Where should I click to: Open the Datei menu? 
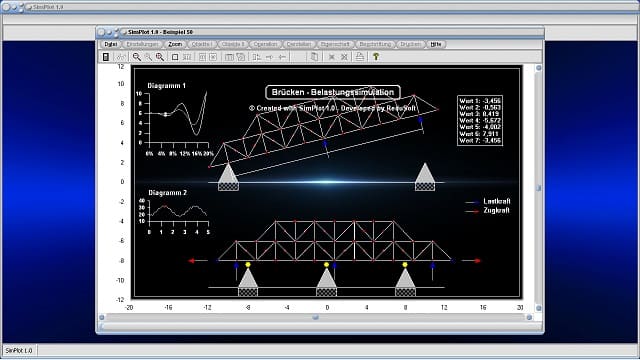tap(111, 44)
